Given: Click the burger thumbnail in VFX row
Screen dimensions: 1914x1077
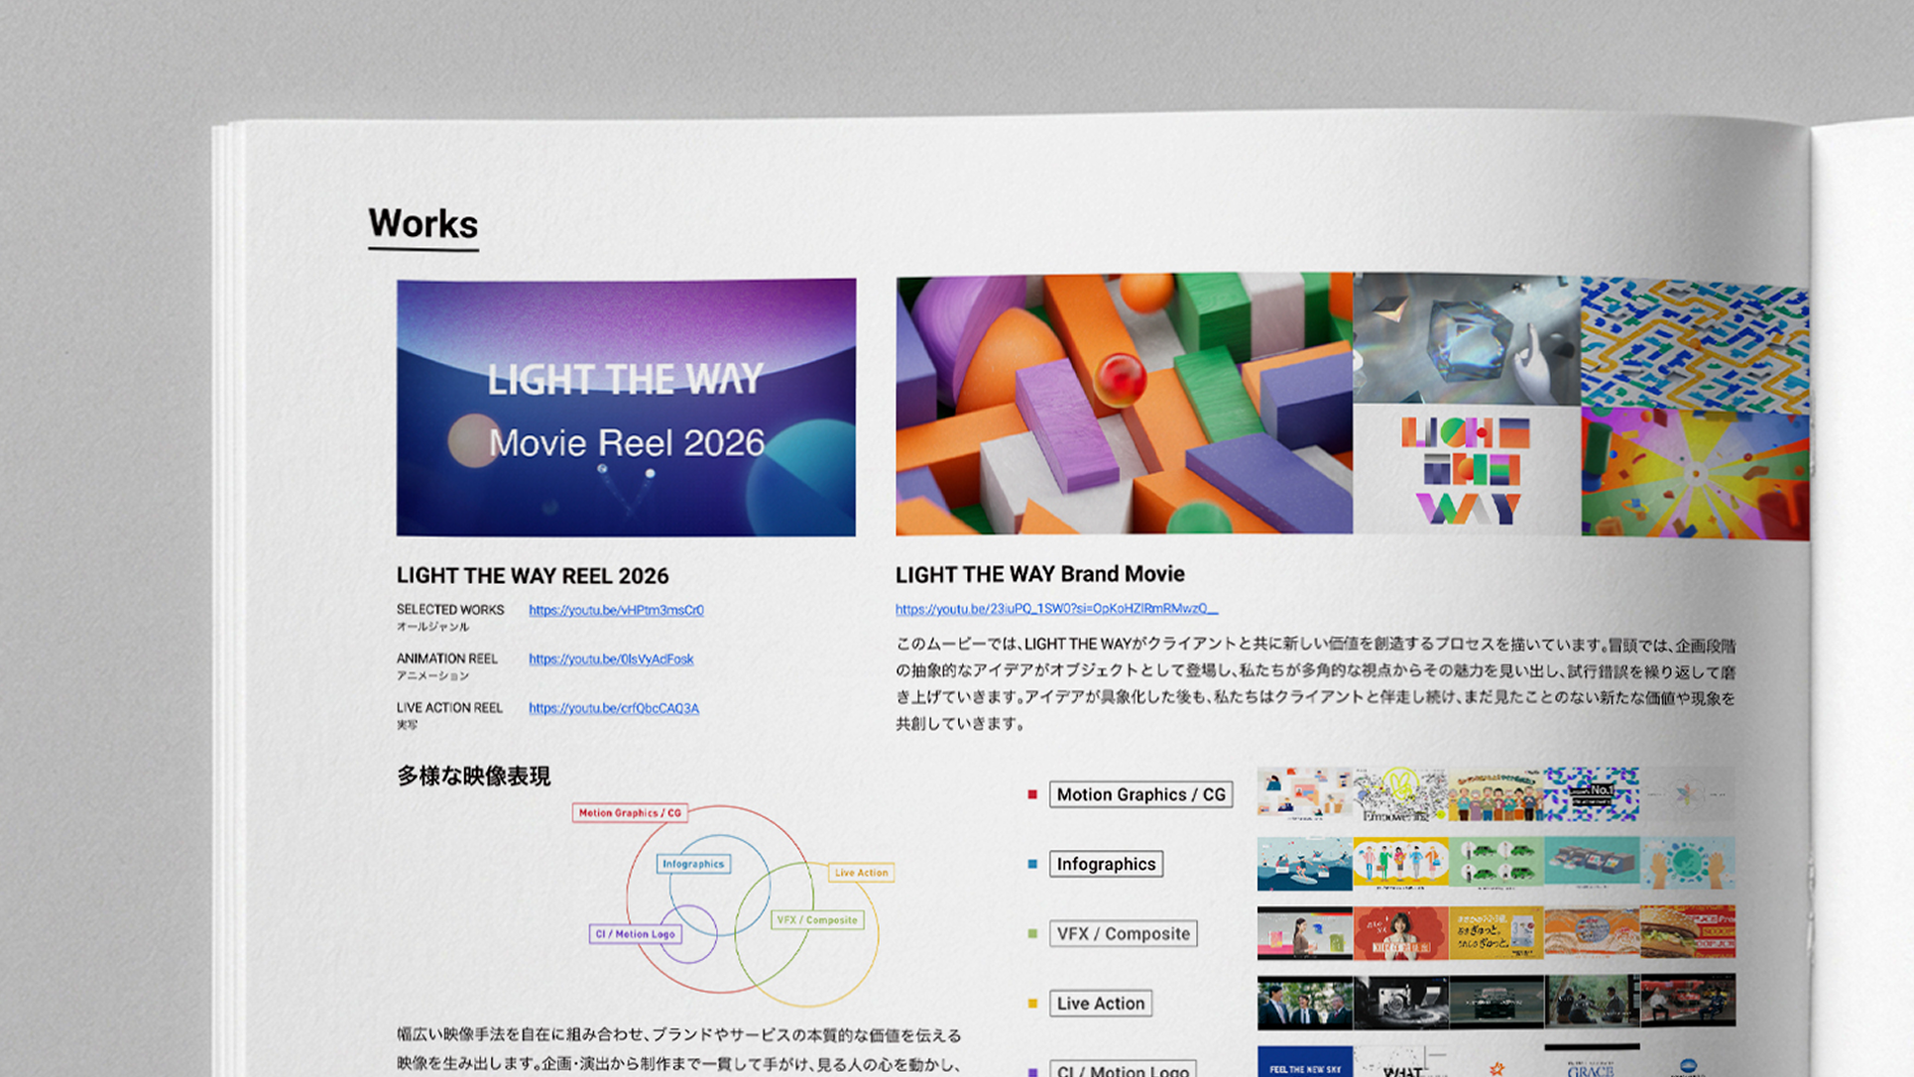Looking at the screenshot, I should click(1688, 933).
